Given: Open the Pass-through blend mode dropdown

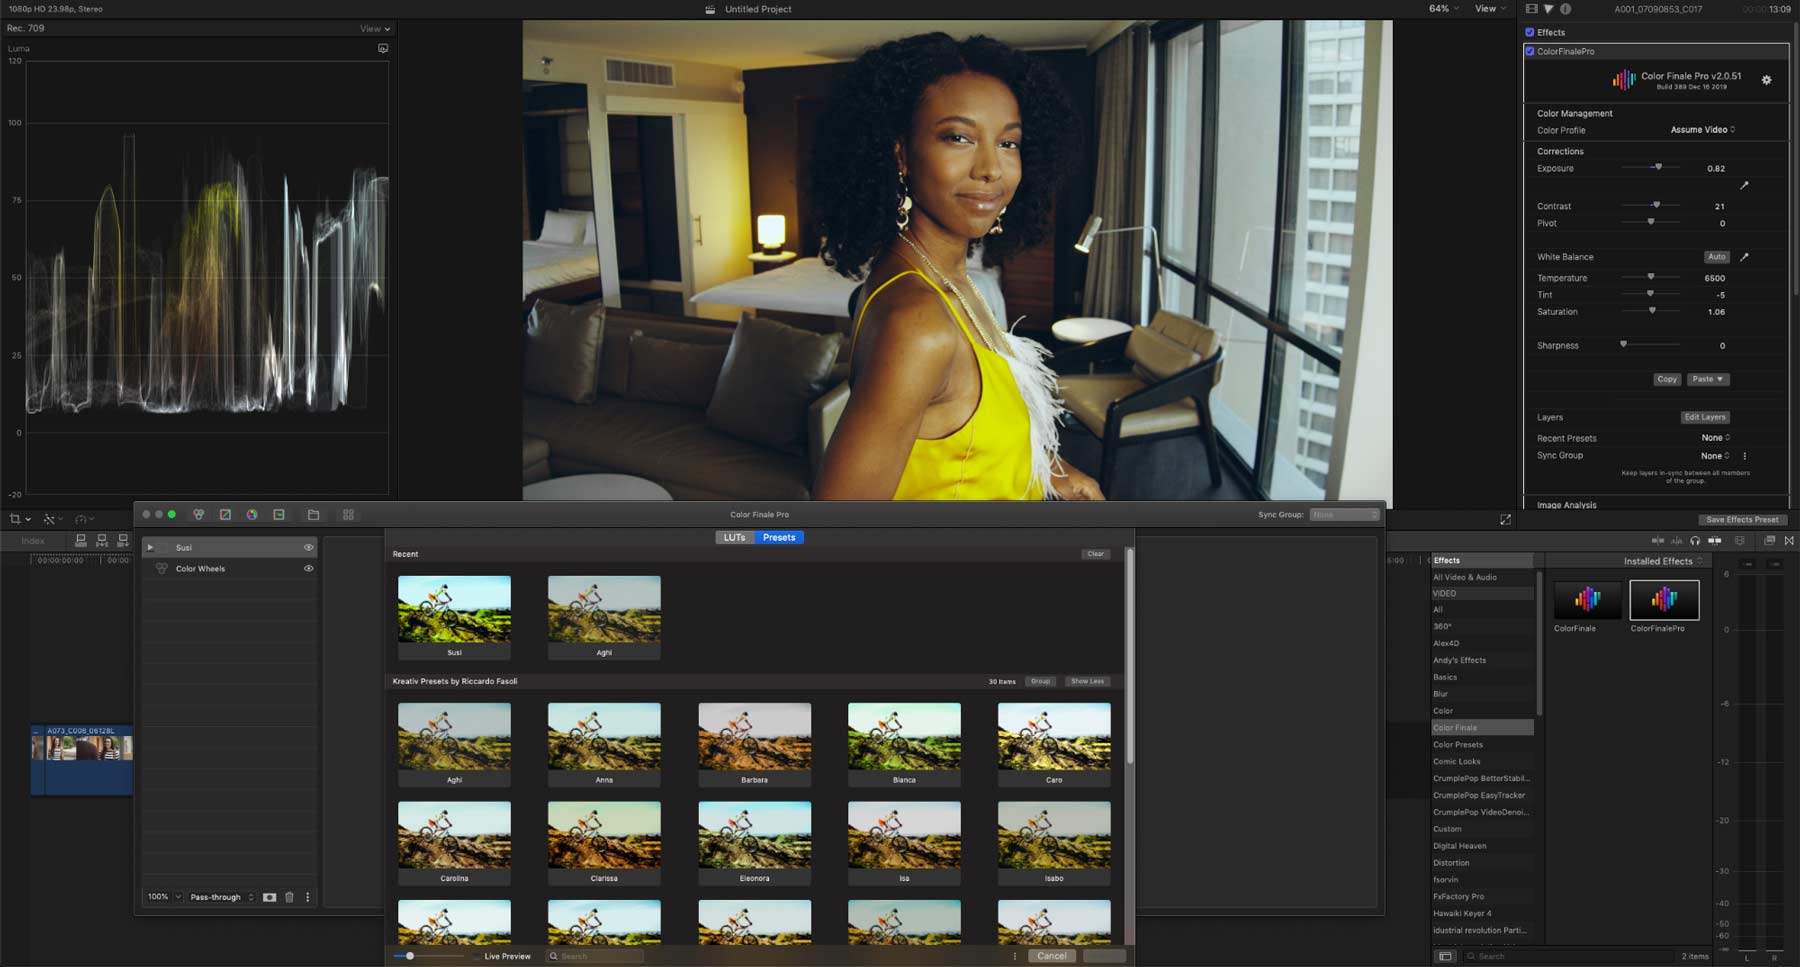Looking at the screenshot, I should click(x=221, y=897).
